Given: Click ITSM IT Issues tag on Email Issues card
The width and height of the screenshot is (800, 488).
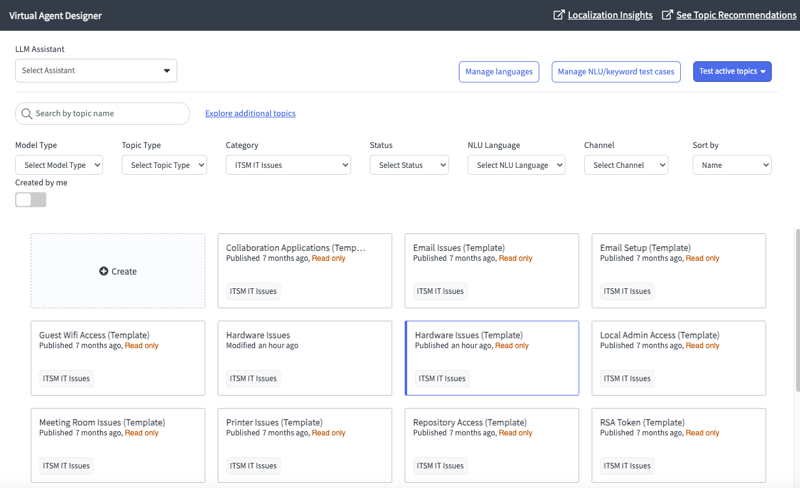Looking at the screenshot, I should pos(440,291).
